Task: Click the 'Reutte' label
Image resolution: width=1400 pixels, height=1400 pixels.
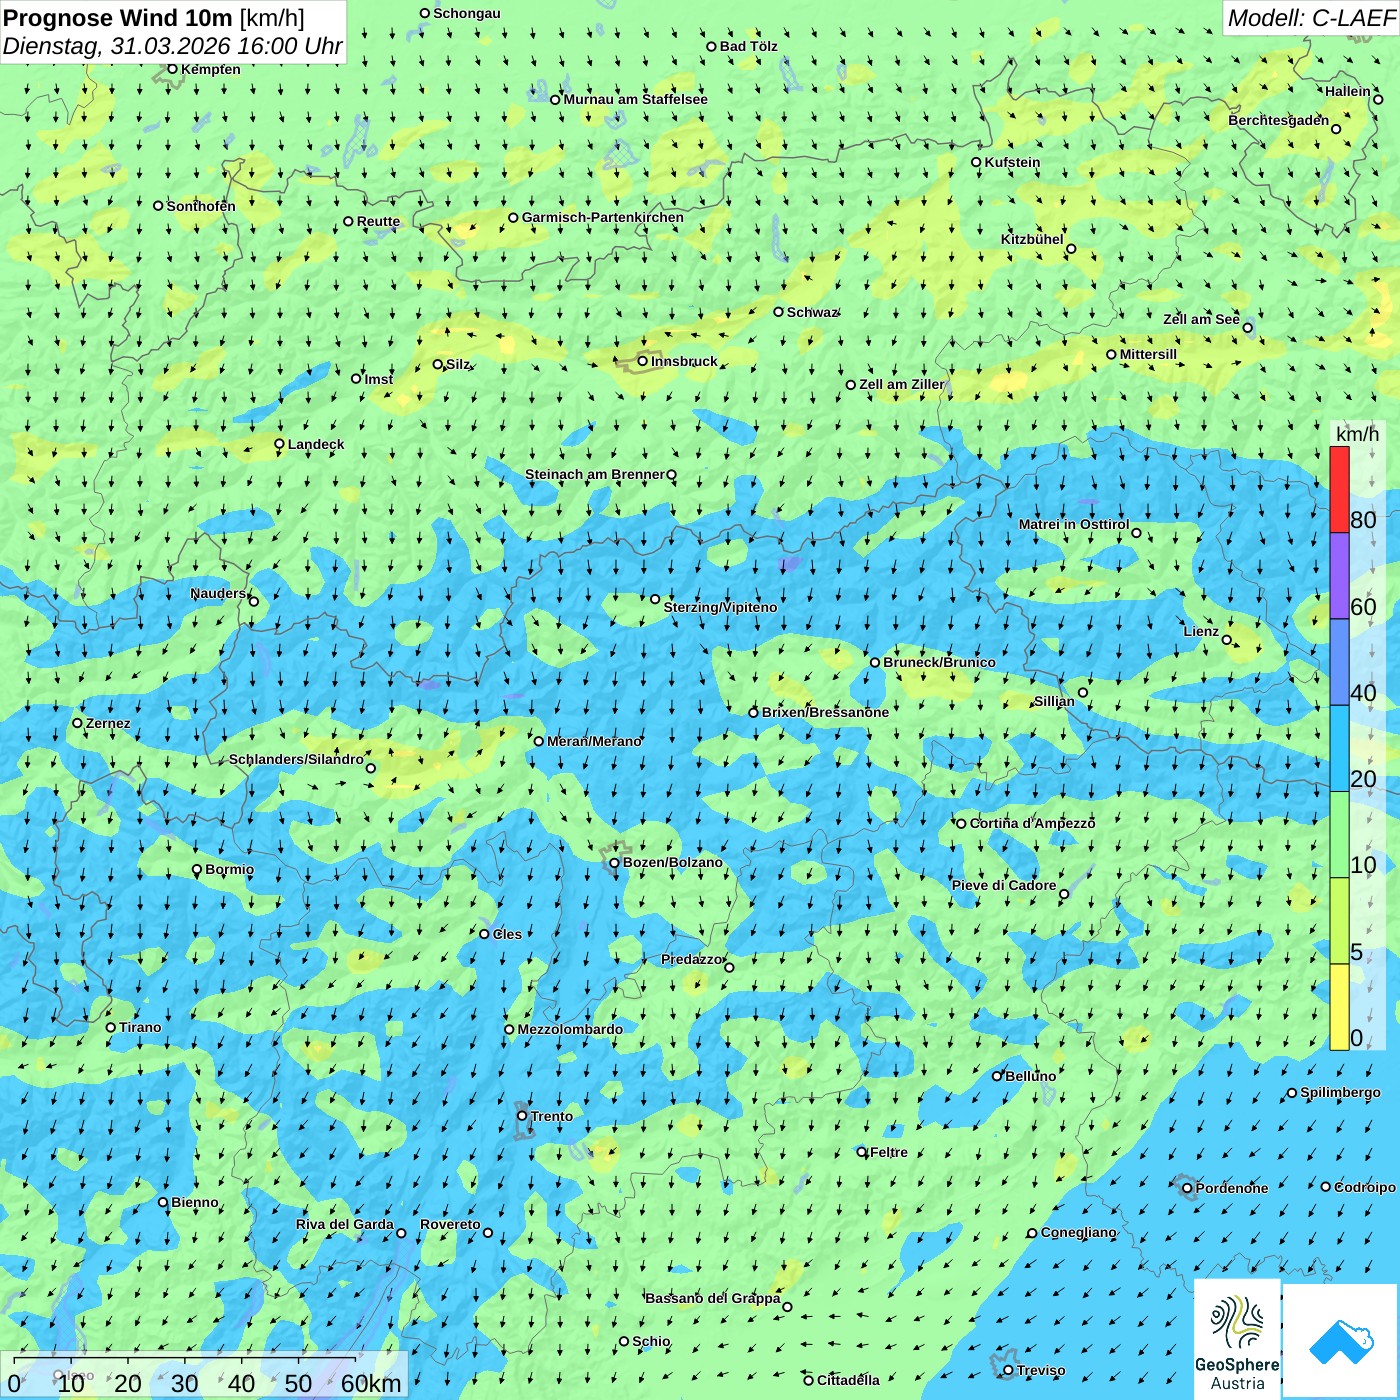Action: tap(378, 221)
